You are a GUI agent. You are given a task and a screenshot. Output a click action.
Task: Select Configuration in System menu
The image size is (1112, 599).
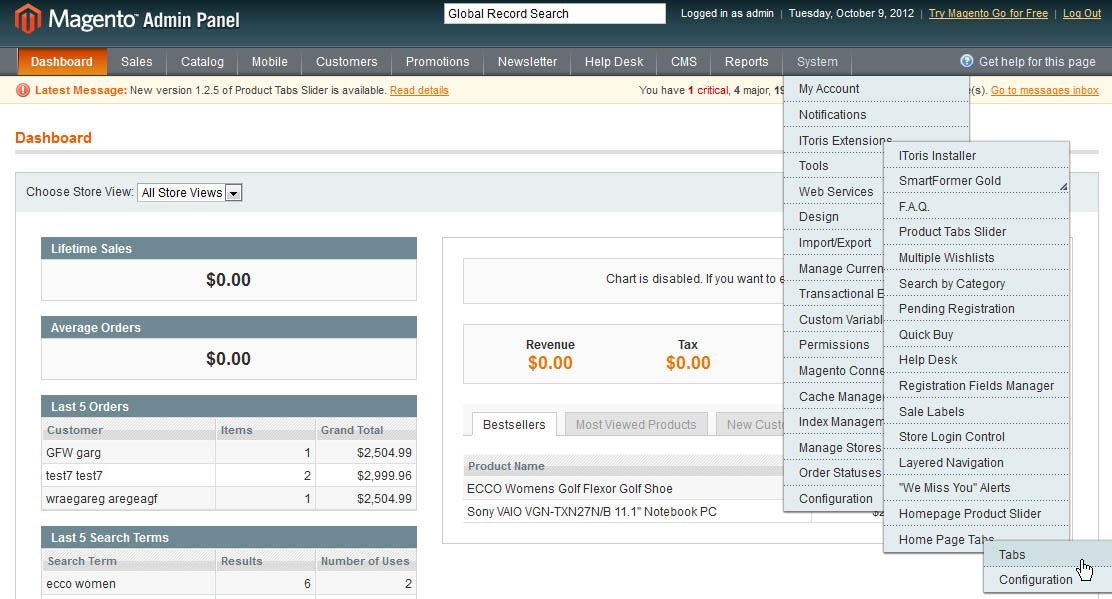click(834, 498)
